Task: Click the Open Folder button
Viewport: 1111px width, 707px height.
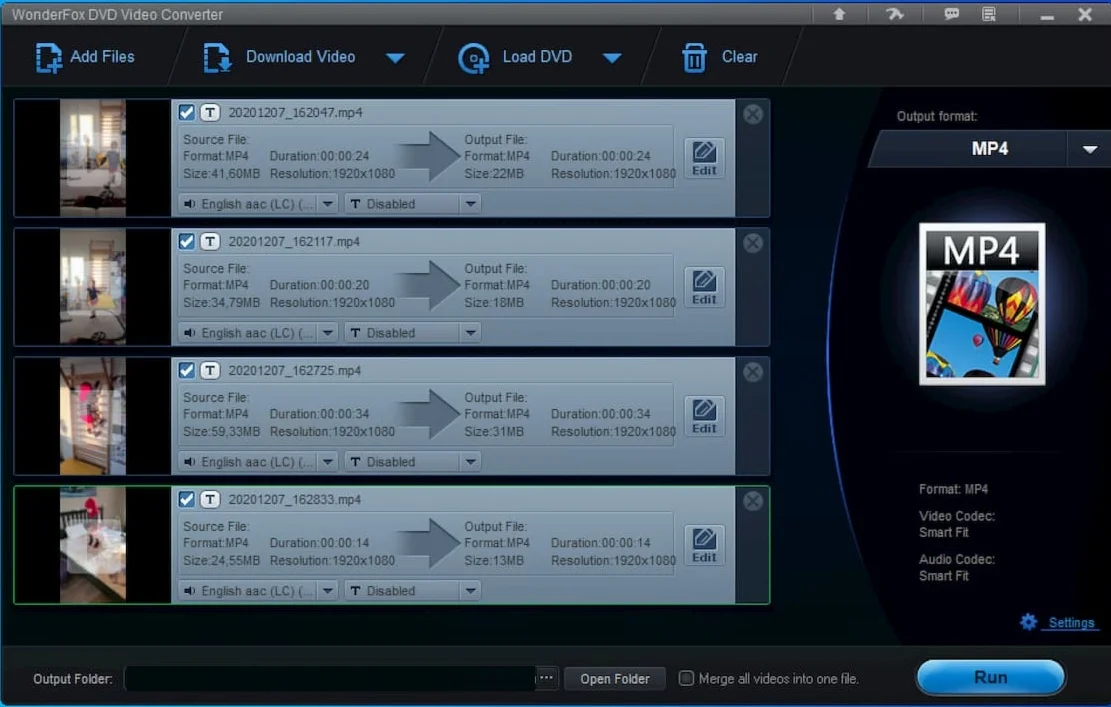Action: coord(614,679)
